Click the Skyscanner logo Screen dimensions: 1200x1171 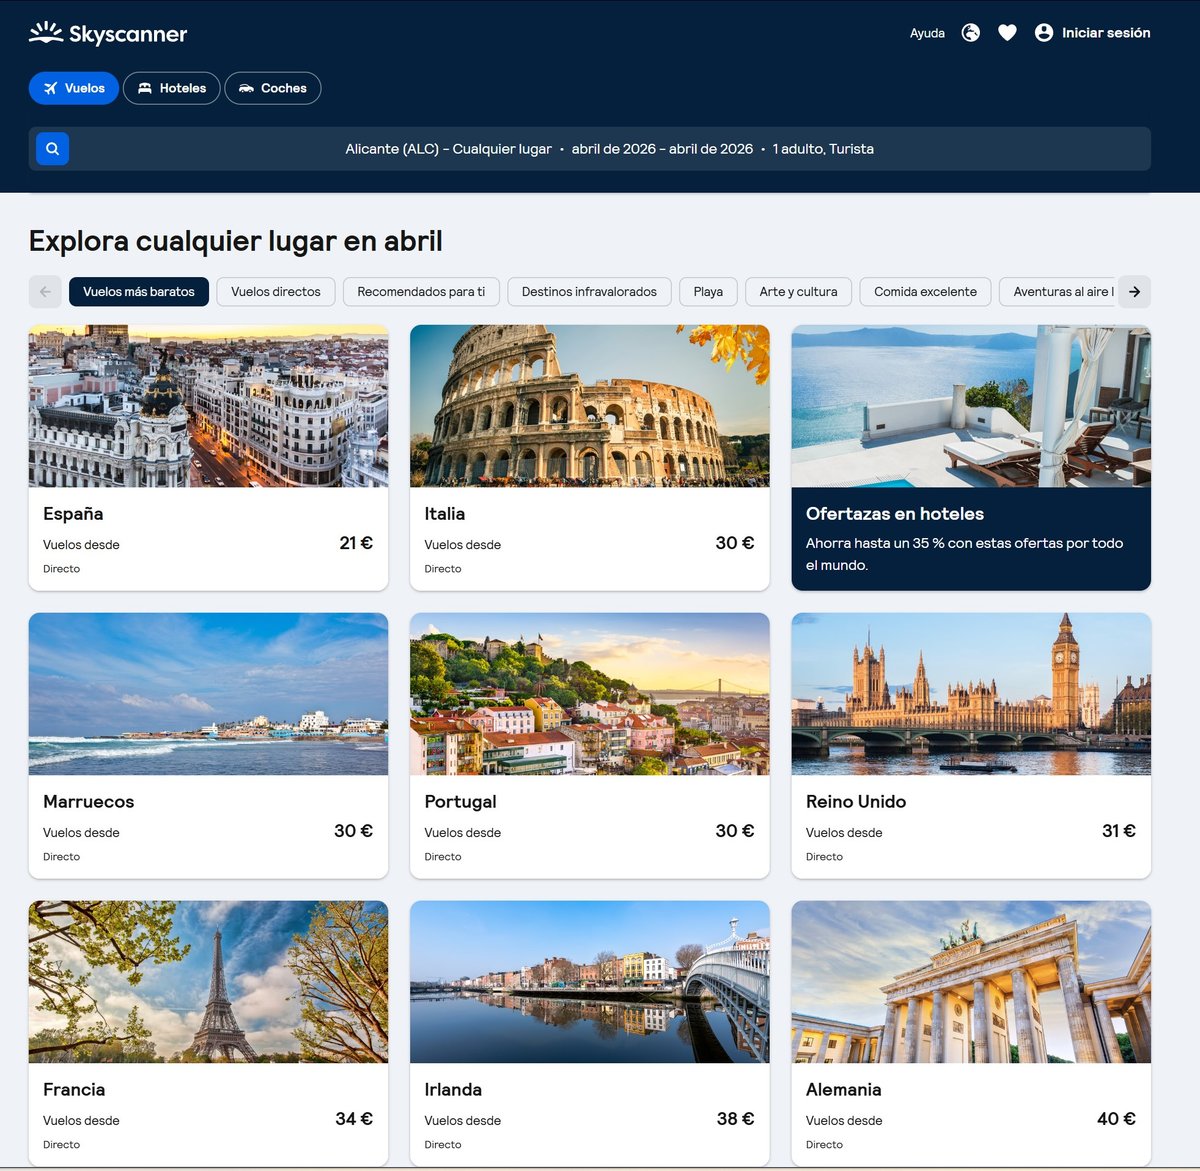[x=108, y=34]
